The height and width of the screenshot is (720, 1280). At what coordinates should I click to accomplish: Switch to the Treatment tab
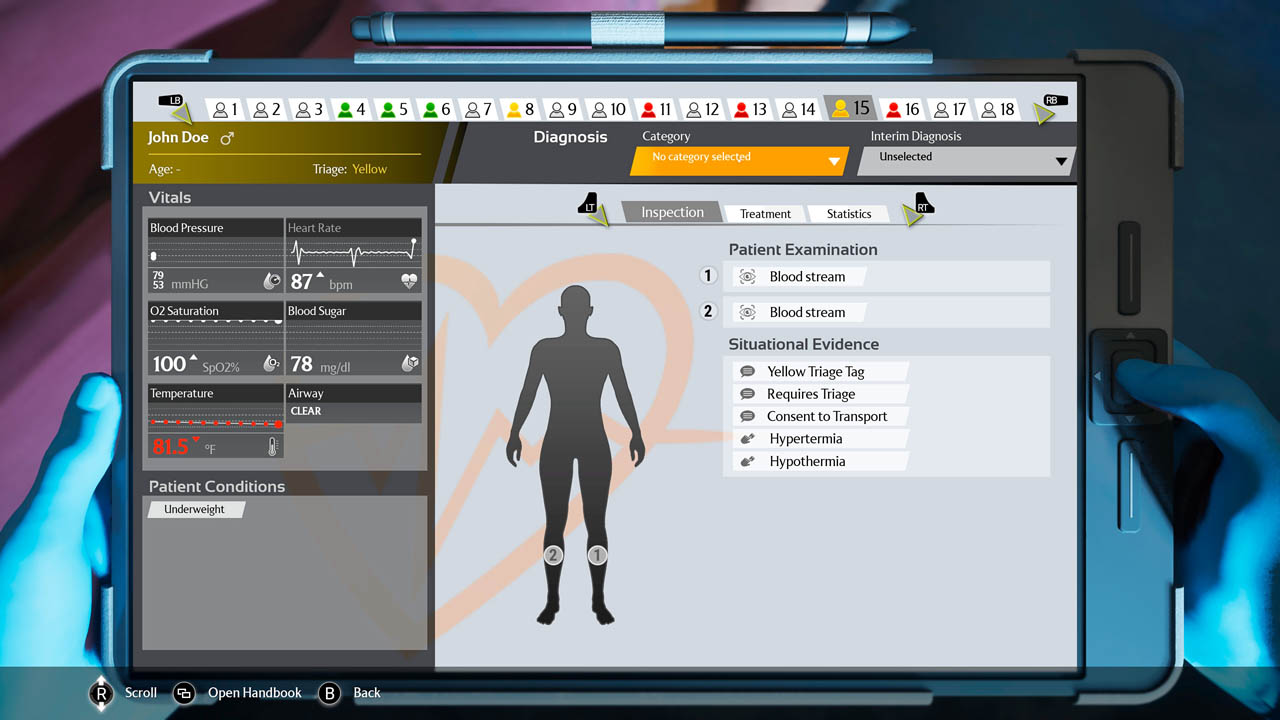(x=764, y=213)
